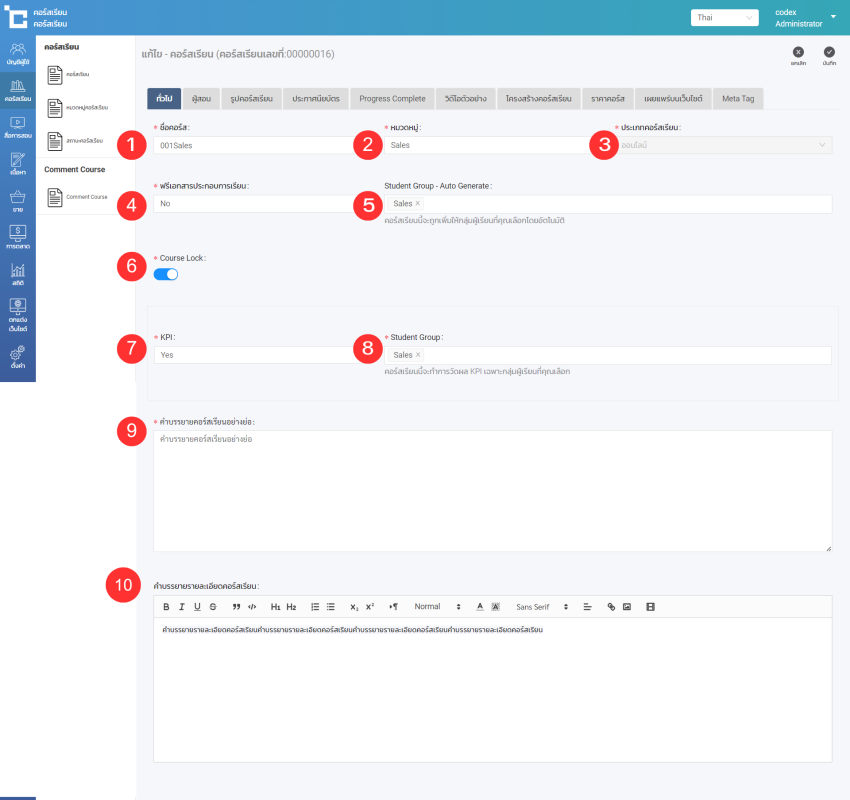The image size is (850, 800).
Task: Insert link using editor link icon
Action: coord(611,607)
